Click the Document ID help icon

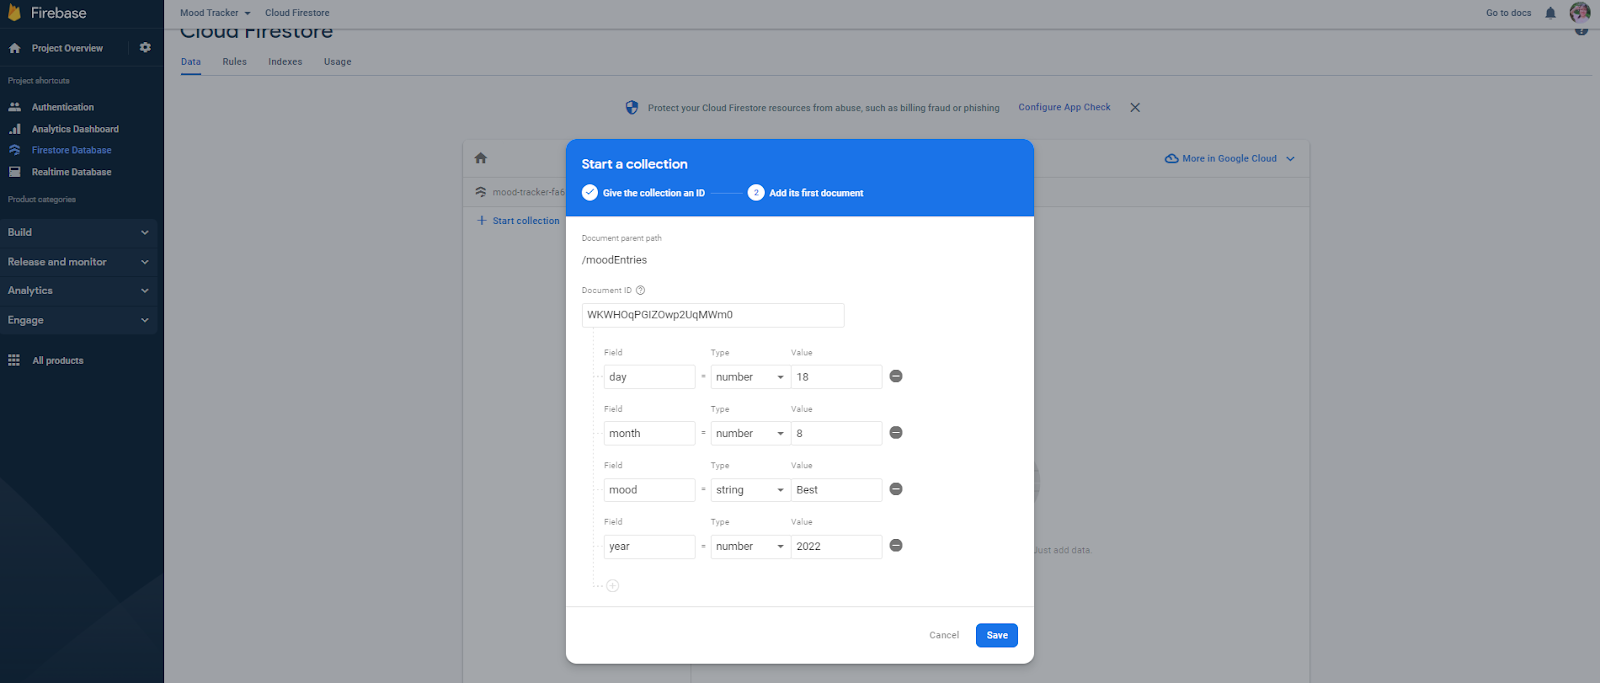(641, 291)
